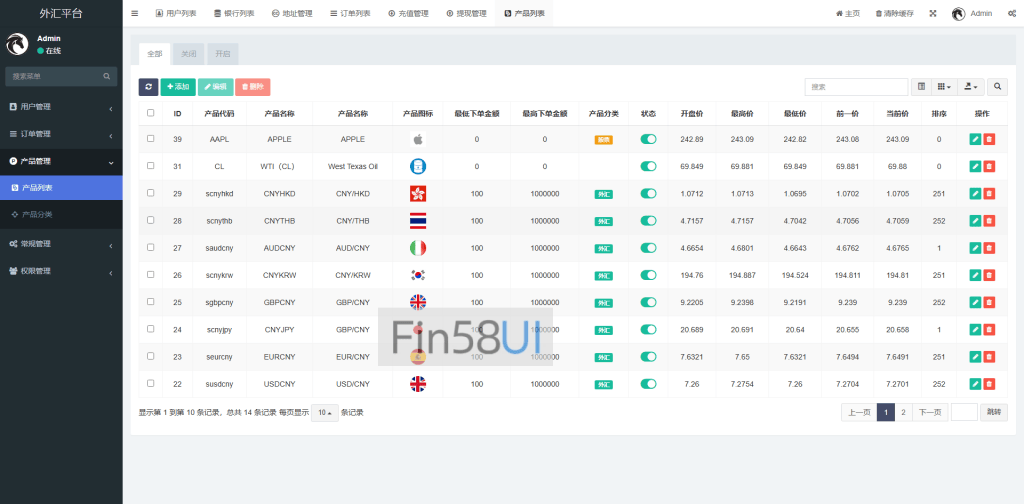
Task: Click the magnifier search button beside the table tools
Action: [997, 87]
